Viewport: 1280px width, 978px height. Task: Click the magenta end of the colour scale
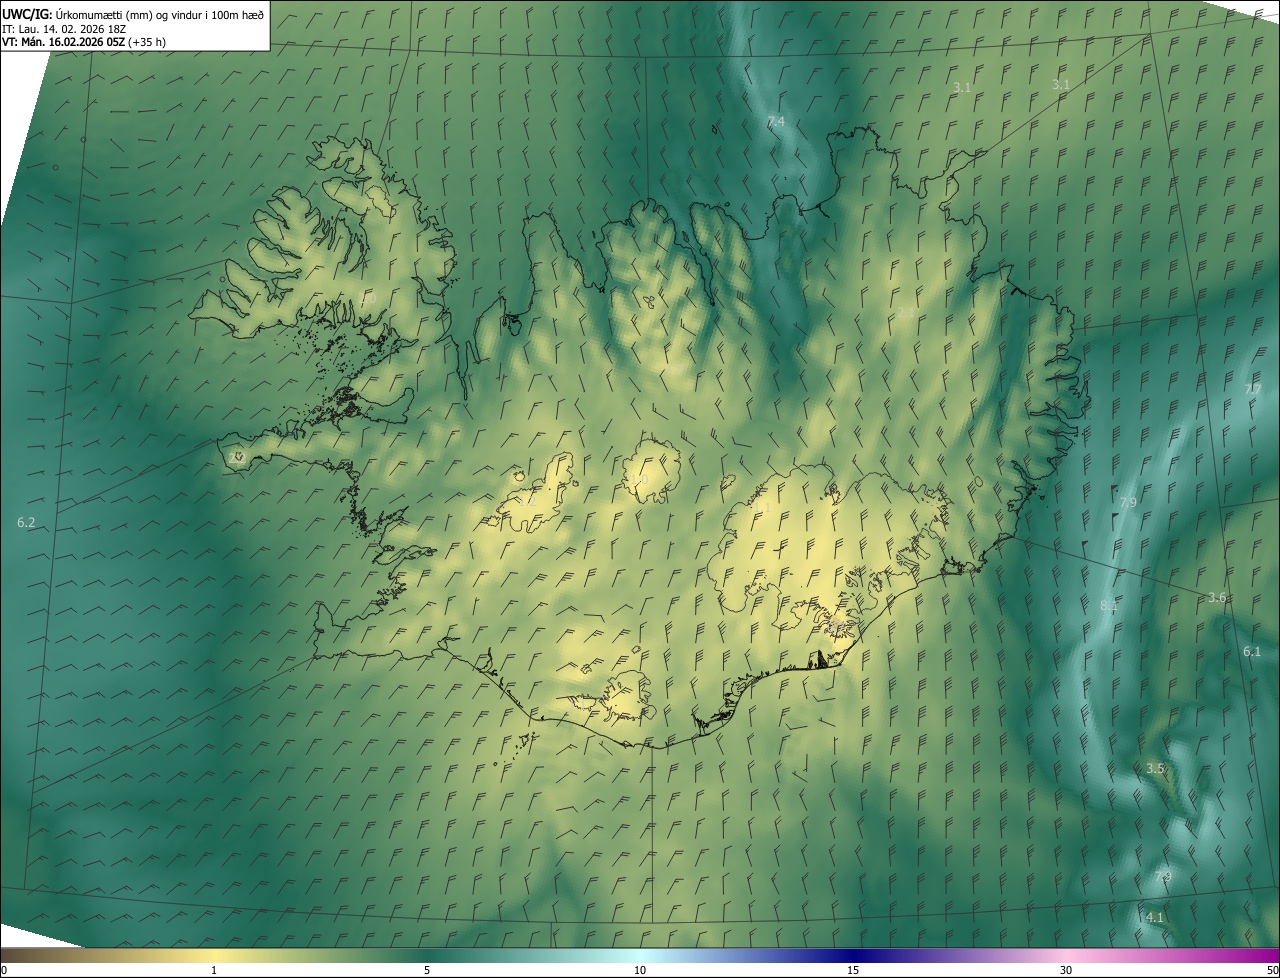[1262, 956]
